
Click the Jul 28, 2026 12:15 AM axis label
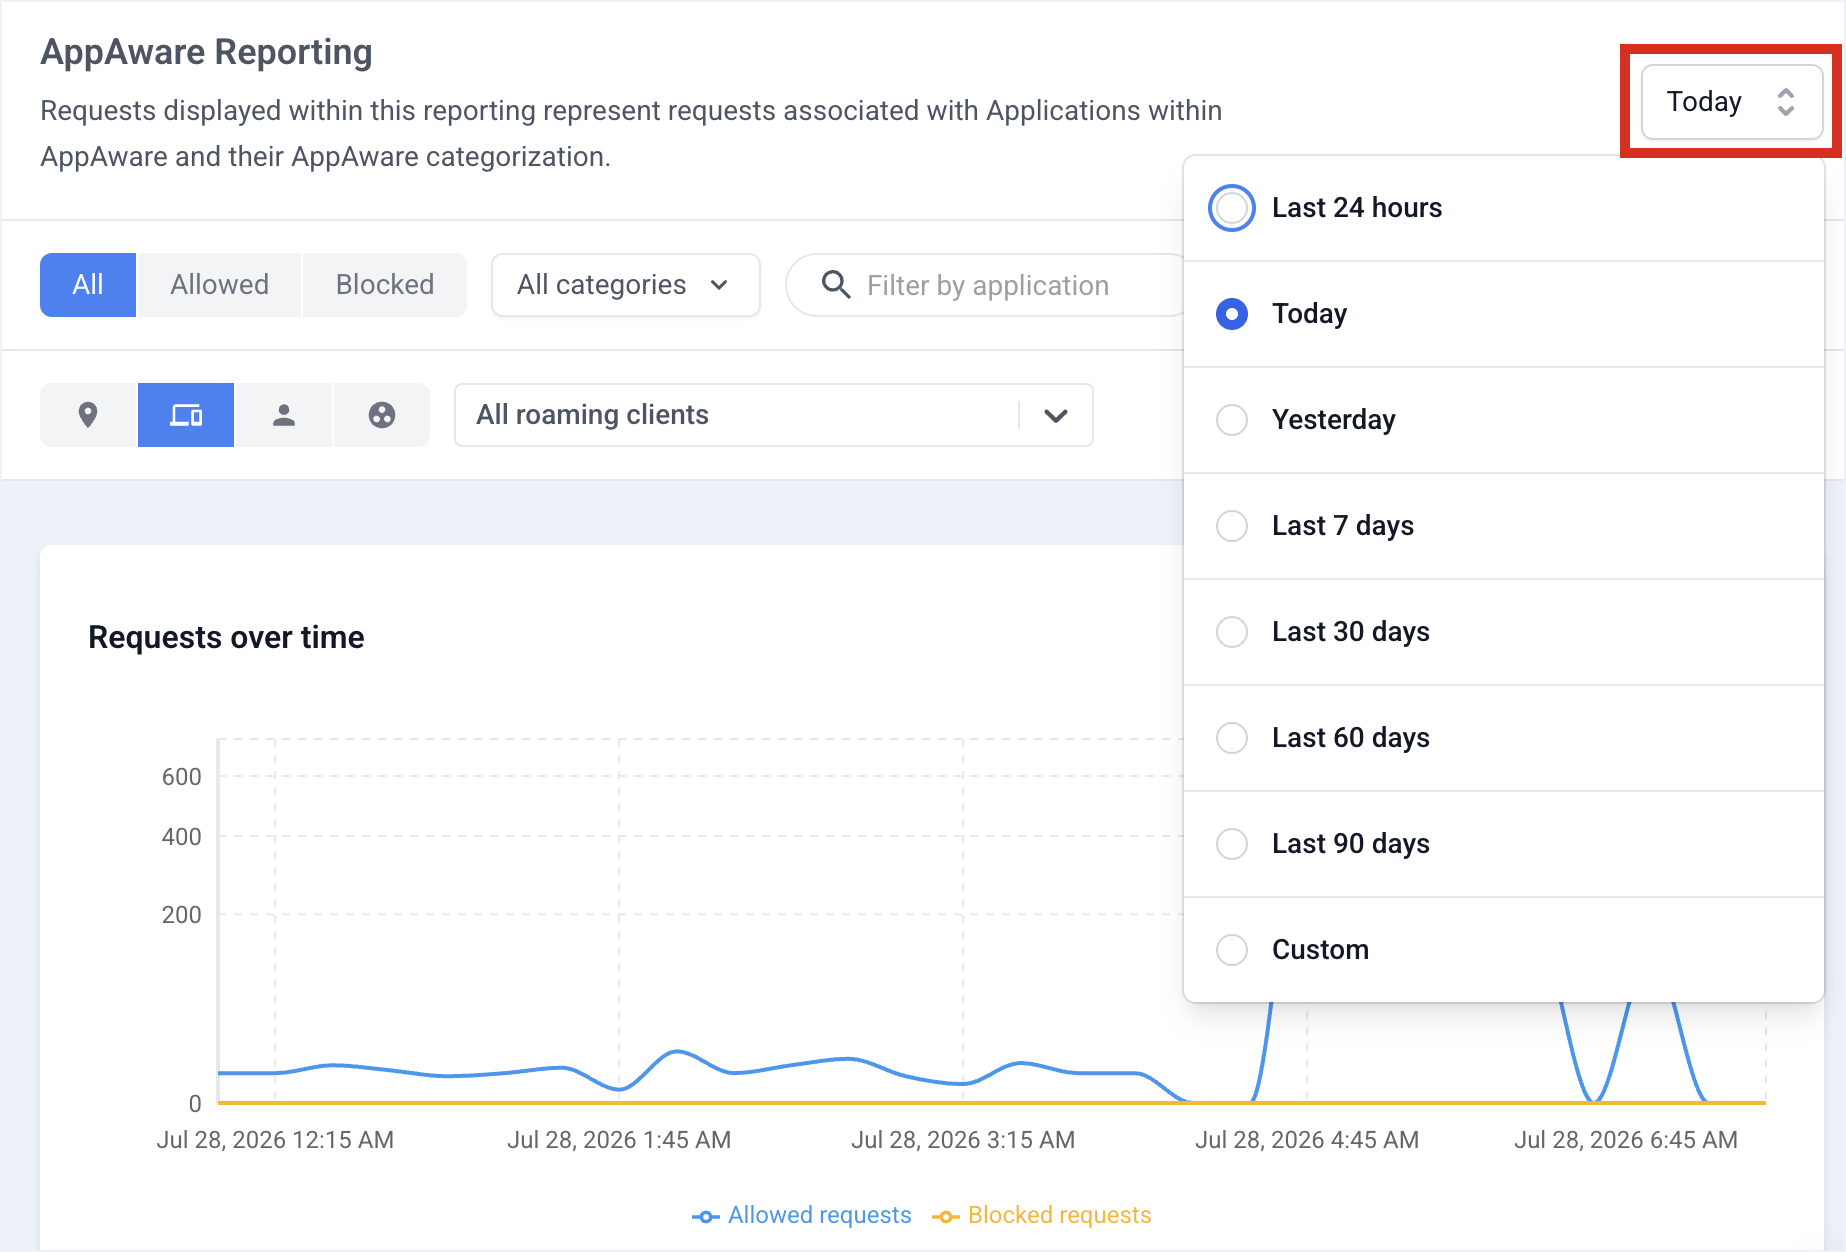(275, 1140)
